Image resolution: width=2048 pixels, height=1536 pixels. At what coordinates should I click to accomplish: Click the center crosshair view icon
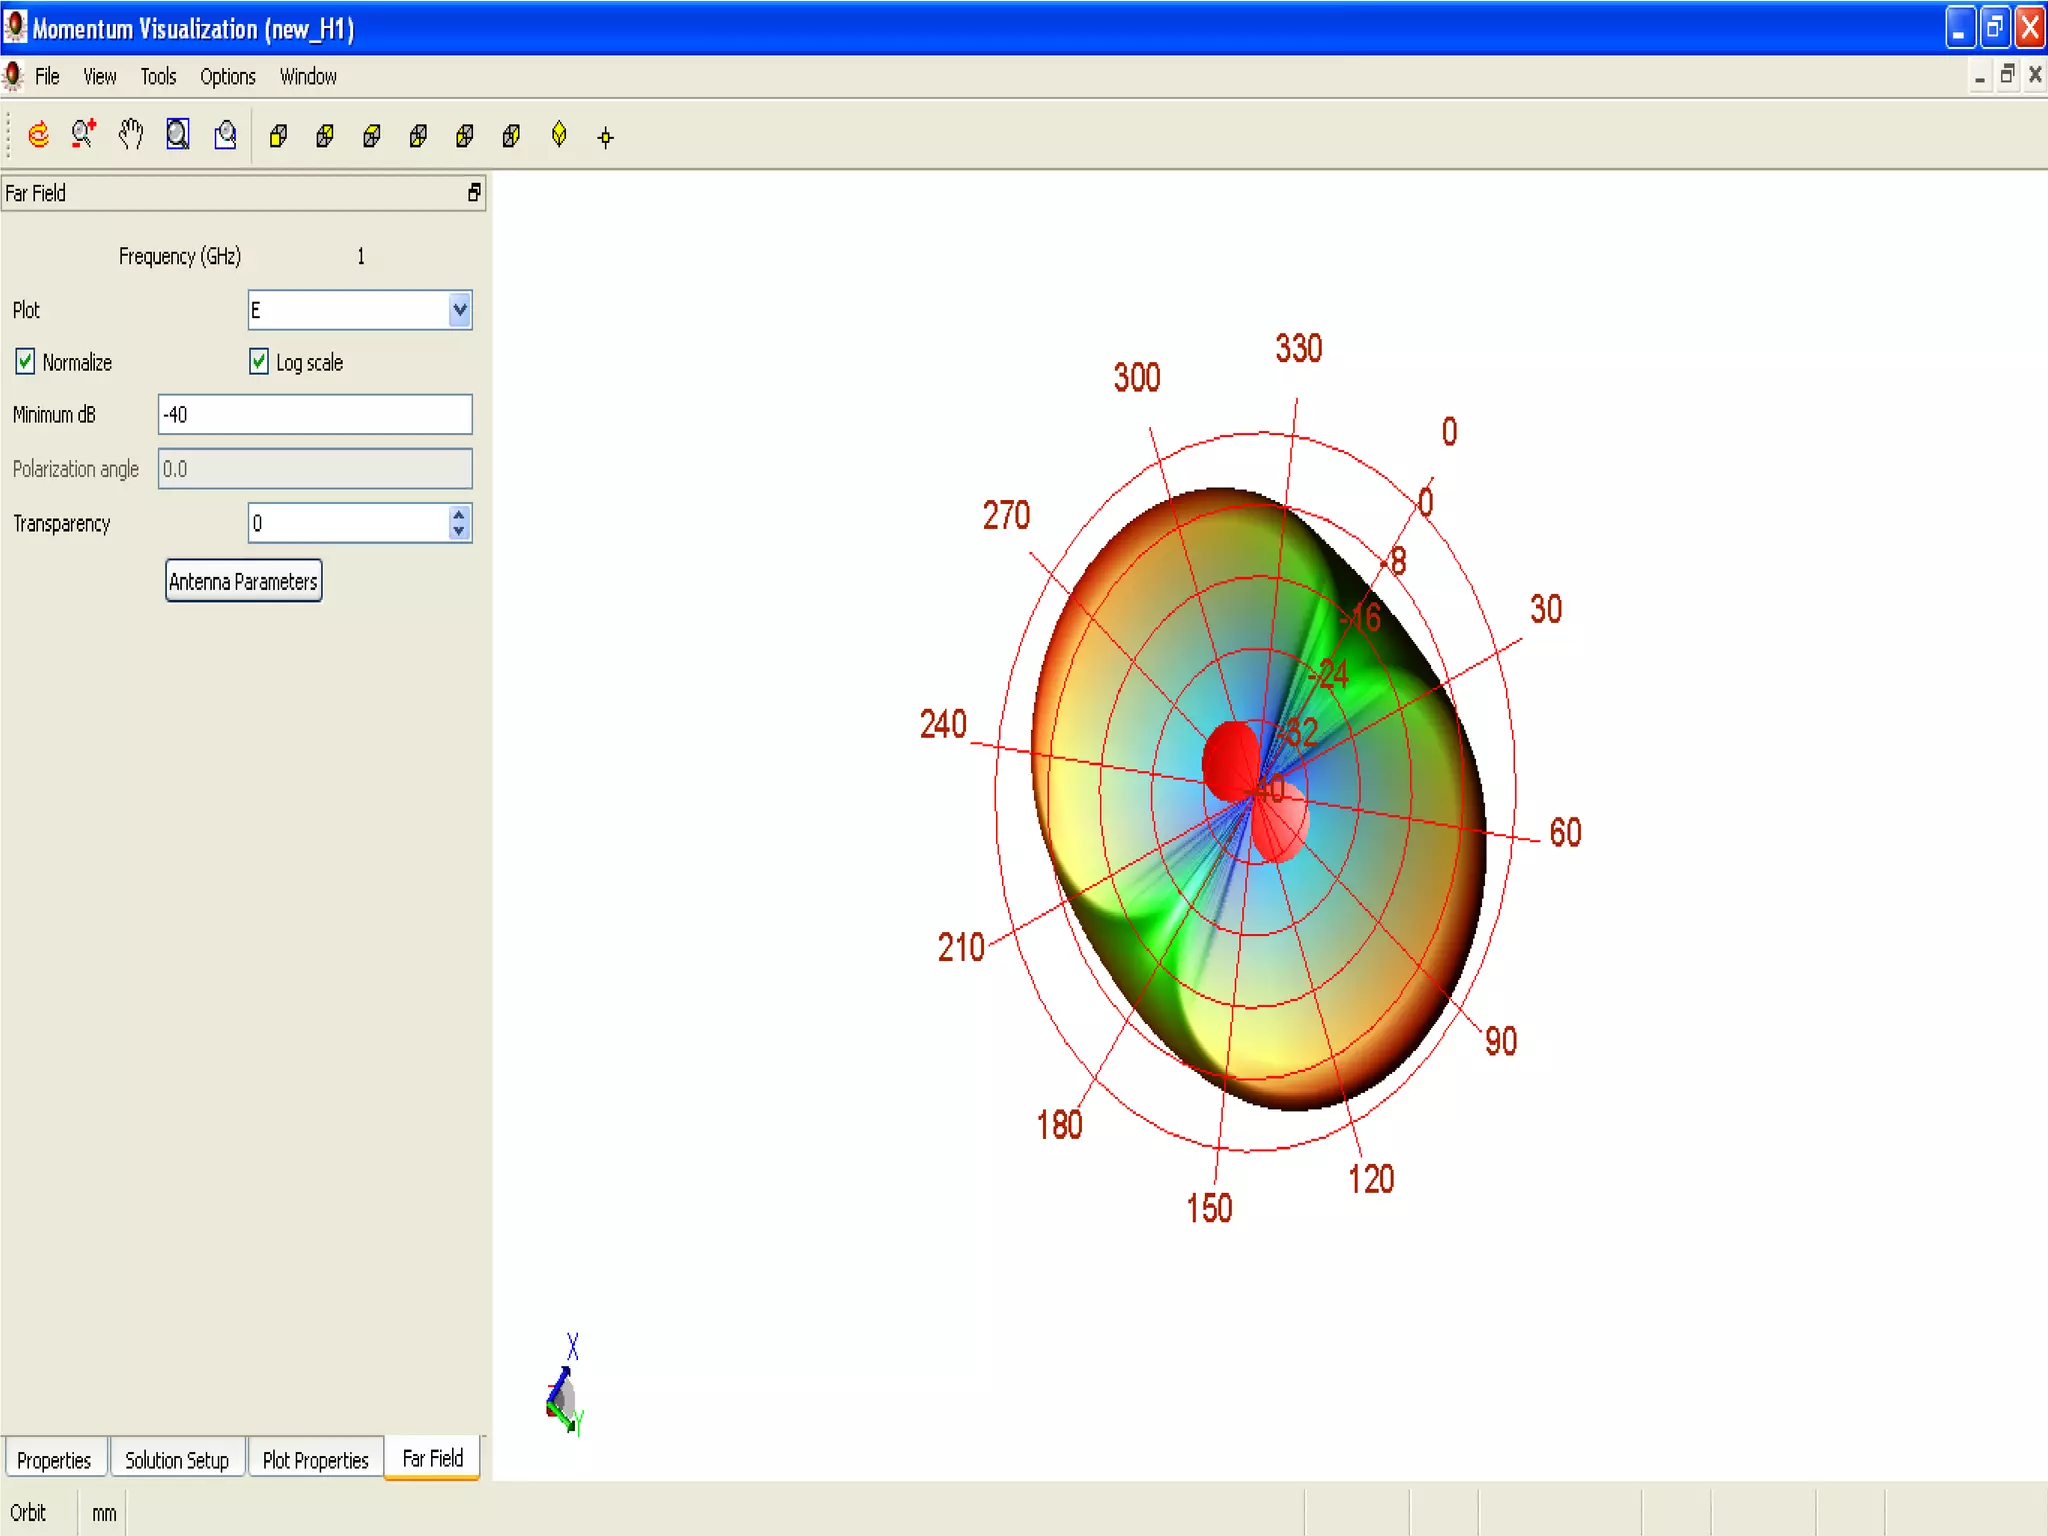pos(605,137)
